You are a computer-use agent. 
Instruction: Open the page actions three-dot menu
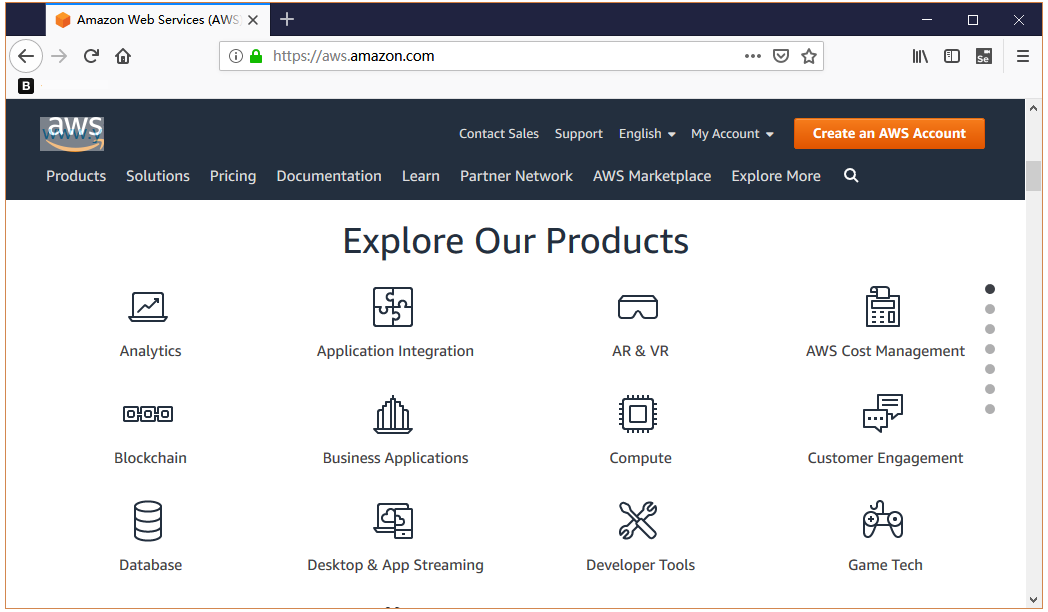(753, 56)
